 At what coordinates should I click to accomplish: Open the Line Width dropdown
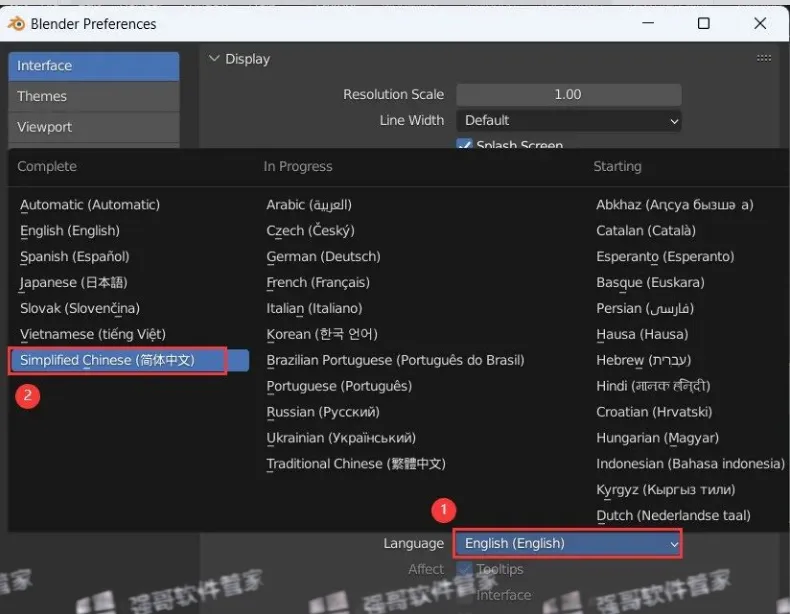pyautogui.click(x=569, y=120)
